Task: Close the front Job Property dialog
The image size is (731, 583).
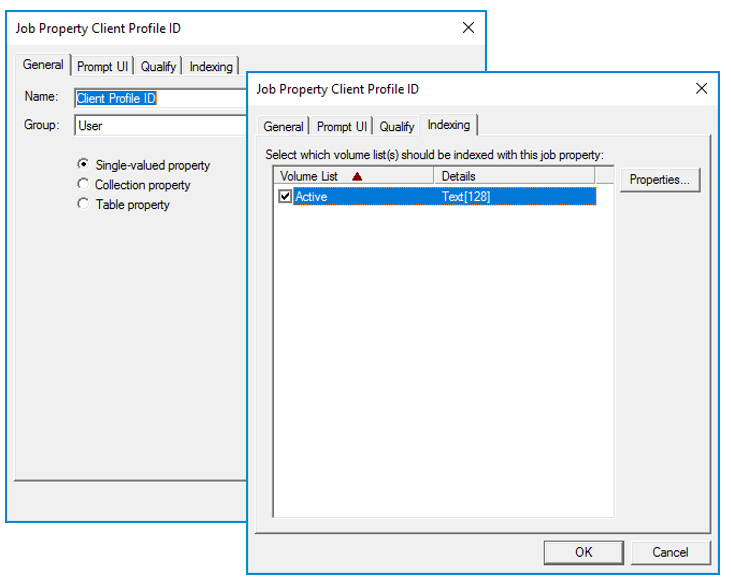Action: pos(701,88)
